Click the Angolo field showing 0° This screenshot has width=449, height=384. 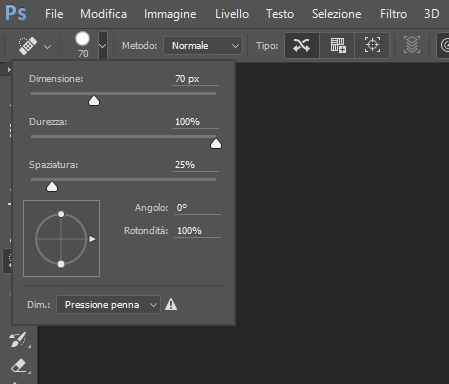click(x=197, y=208)
